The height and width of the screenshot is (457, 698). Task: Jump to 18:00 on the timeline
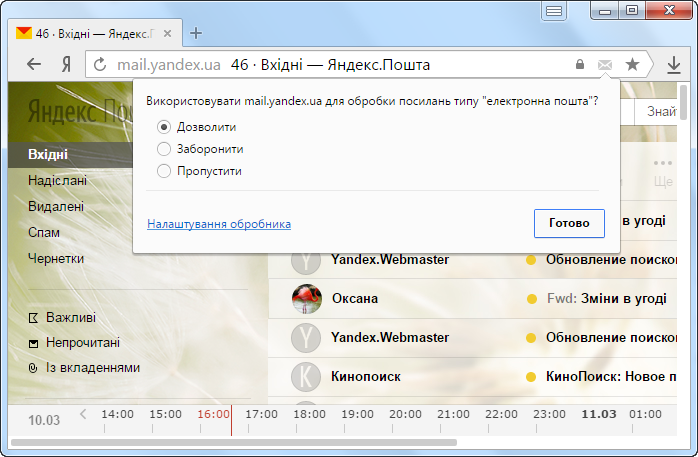[x=309, y=414]
